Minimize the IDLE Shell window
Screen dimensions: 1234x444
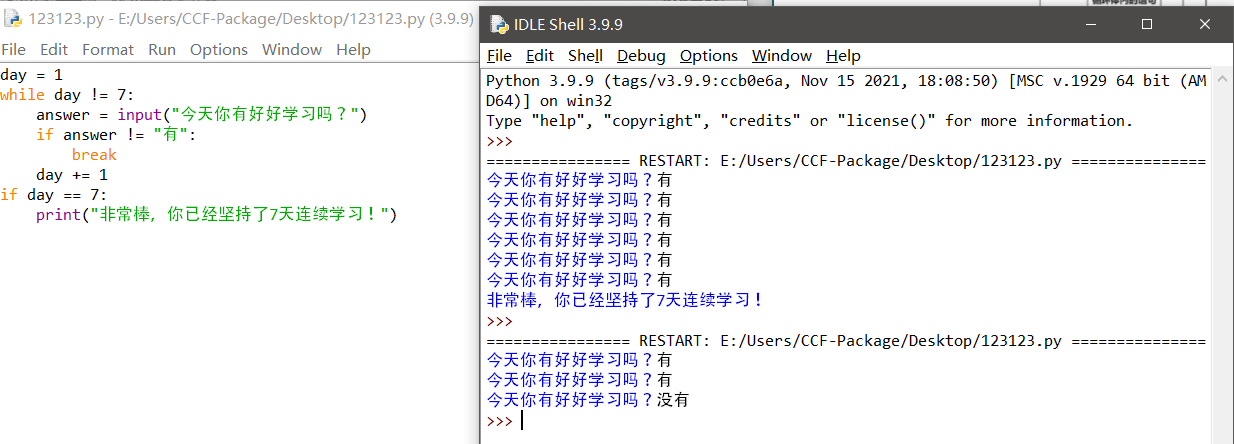pyautogui.click(x=1092, y=24)
